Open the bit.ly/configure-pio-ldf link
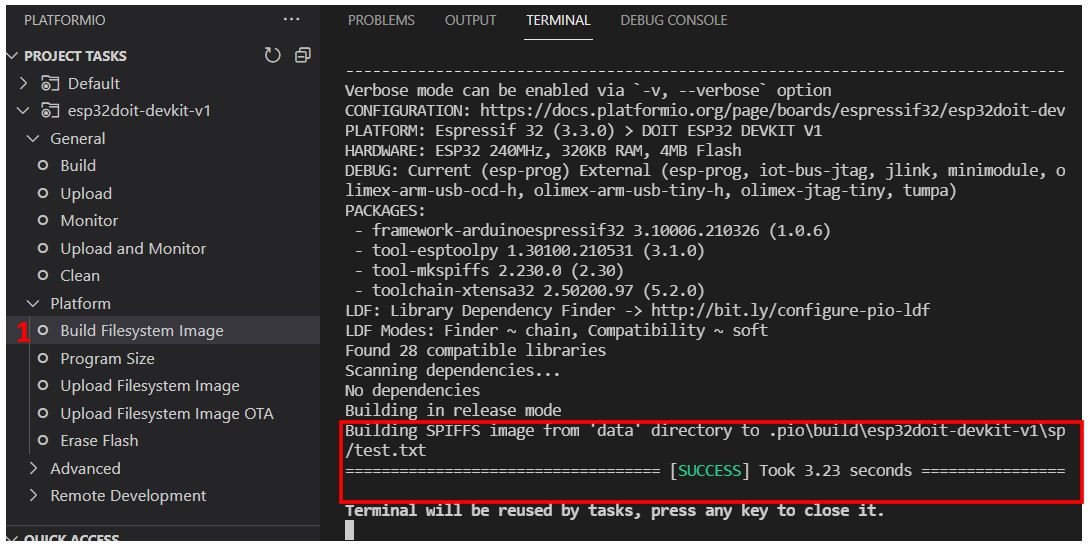 790,310
